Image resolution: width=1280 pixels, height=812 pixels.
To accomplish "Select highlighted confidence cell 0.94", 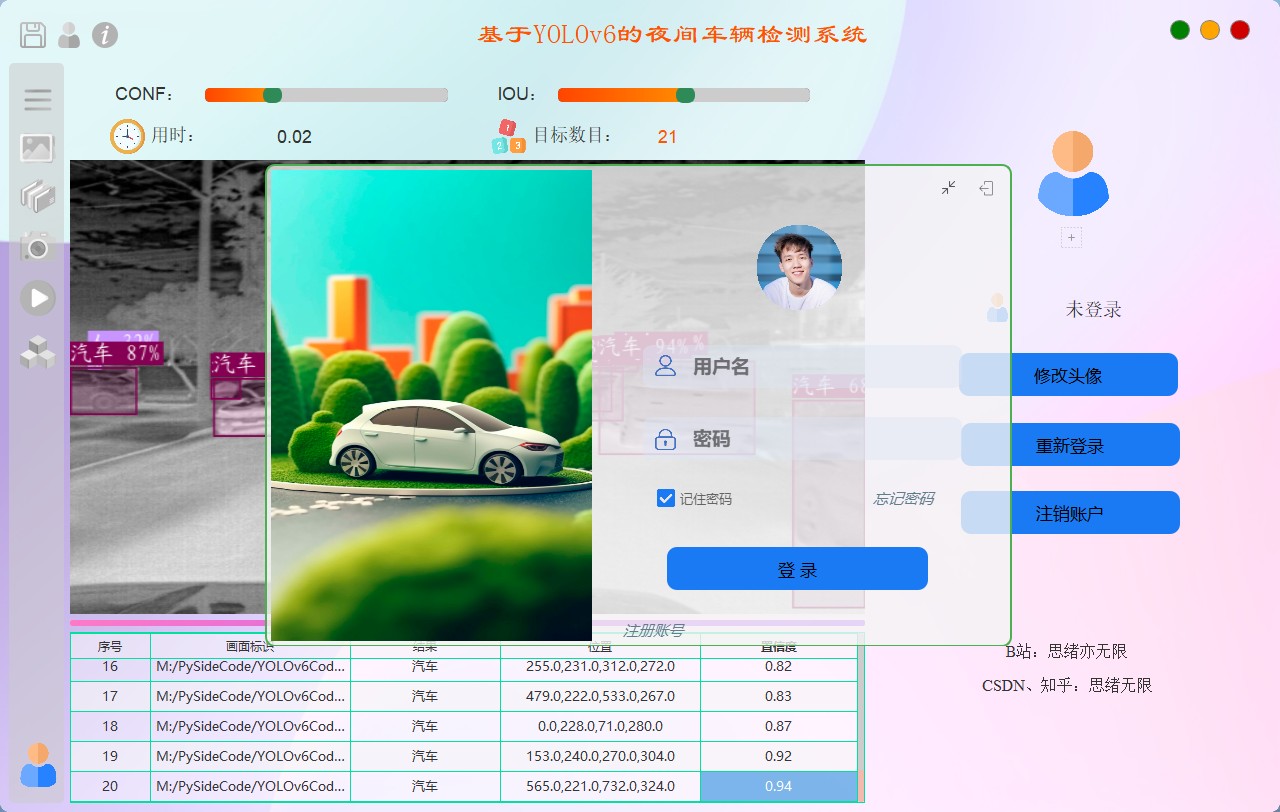I will tap(778, 786).
